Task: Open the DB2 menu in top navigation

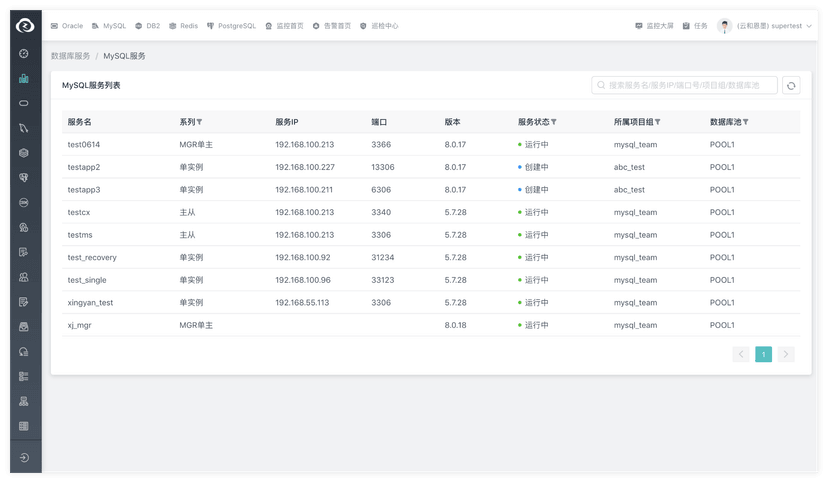Action: (x=147, y=26)
